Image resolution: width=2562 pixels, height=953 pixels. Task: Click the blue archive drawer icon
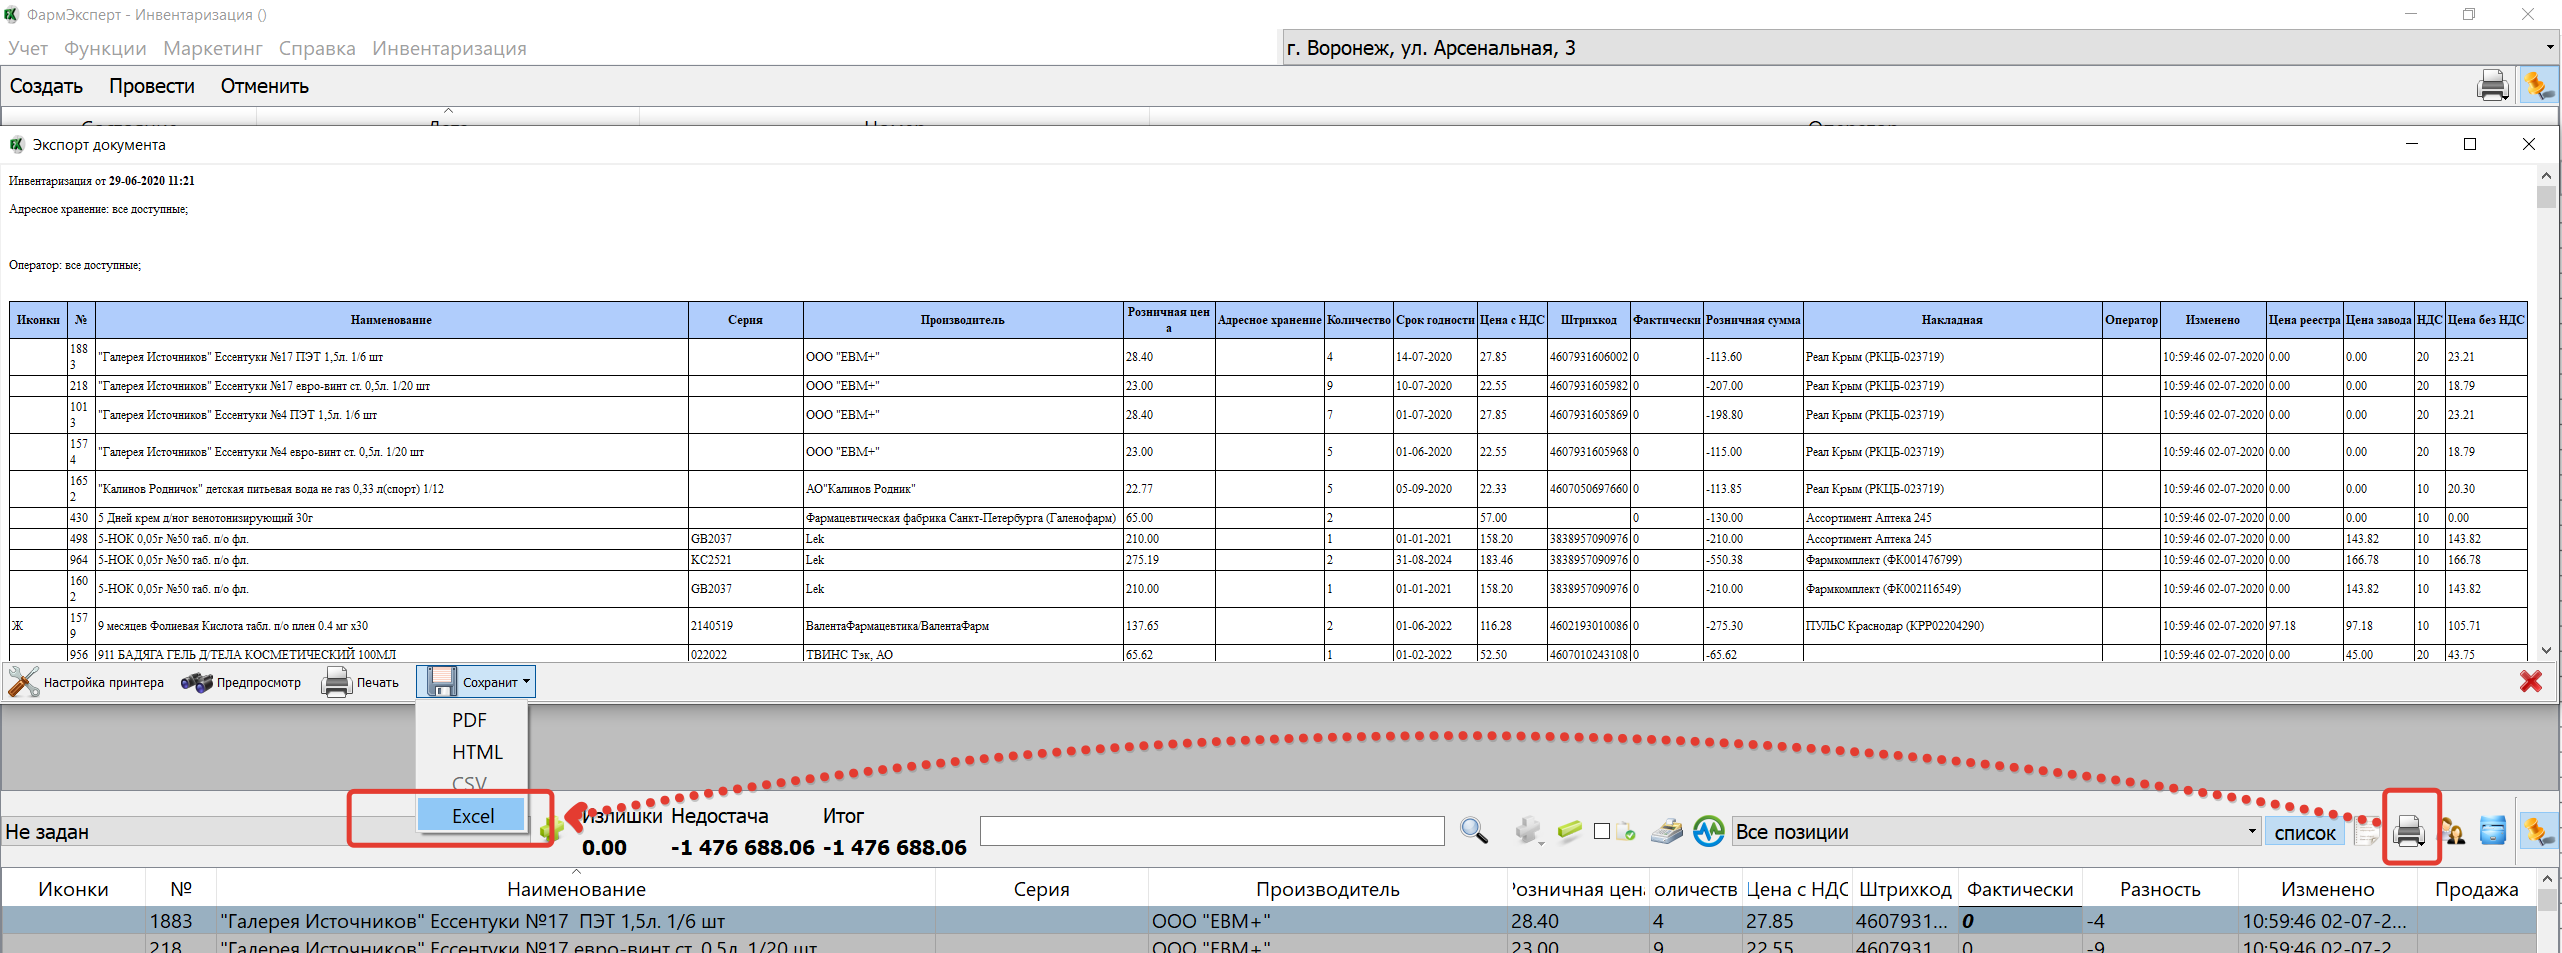2493,831
